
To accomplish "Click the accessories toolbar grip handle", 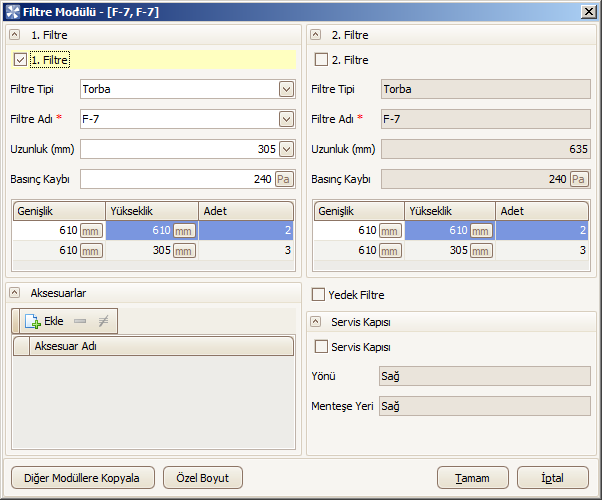I will 16,321.
